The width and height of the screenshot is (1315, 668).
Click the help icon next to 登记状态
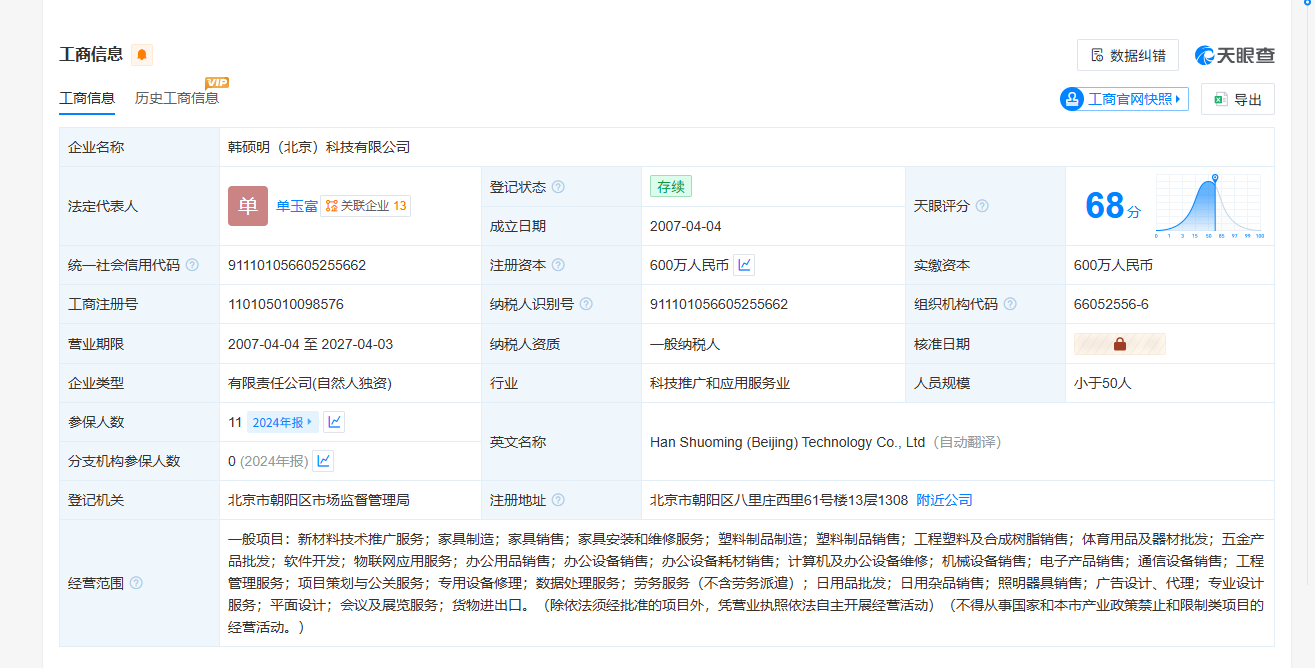(x=558, y=187)
